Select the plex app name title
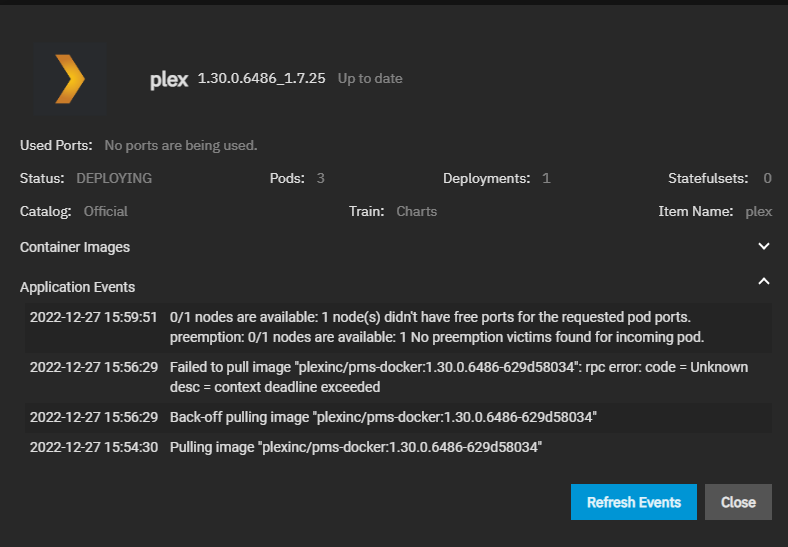 pyautogui.click(x=169, y=79)
